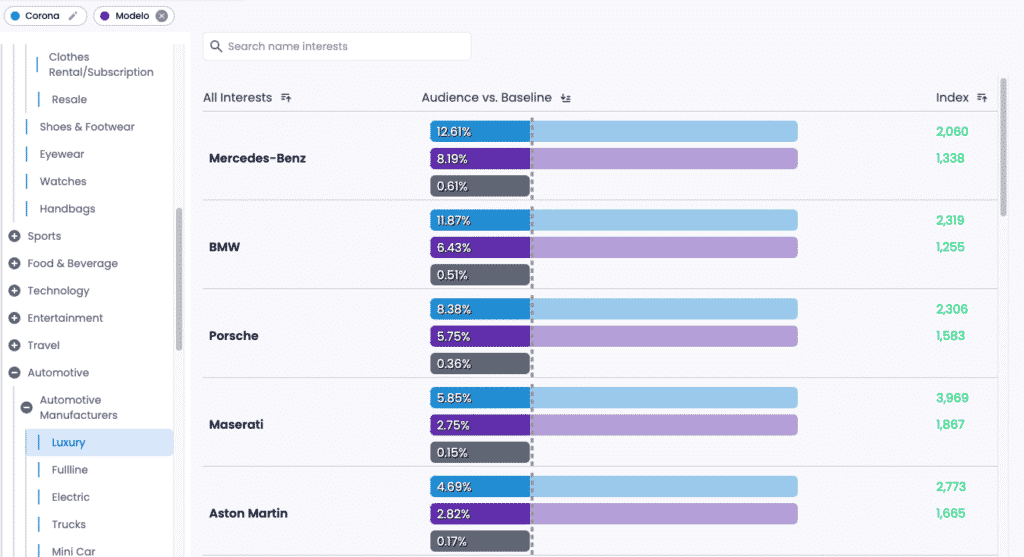Click the 1,583 Porsche index value
Image resolution: width=1024 pixels, height=557 pixels.
point(950,336)
